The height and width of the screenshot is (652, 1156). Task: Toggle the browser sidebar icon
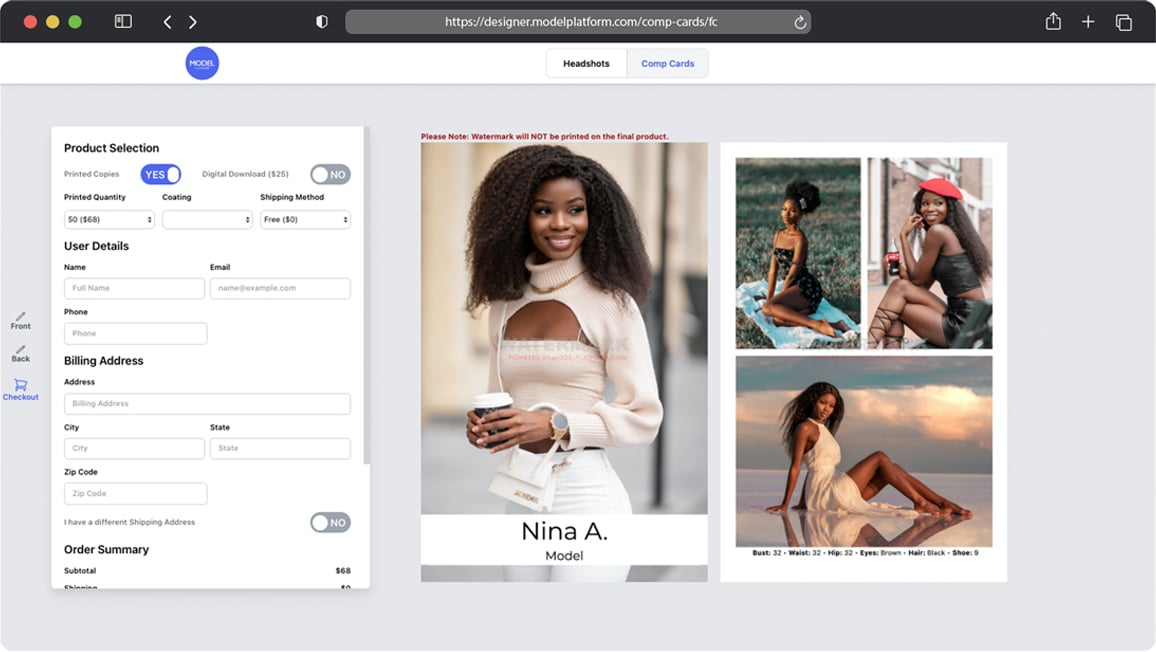123,21
